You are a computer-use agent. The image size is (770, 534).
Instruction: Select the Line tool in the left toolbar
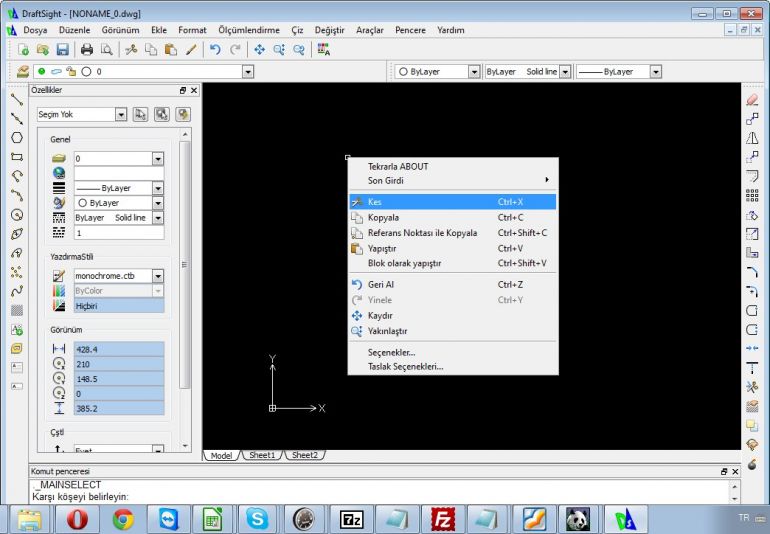click(x=16, y=98)
